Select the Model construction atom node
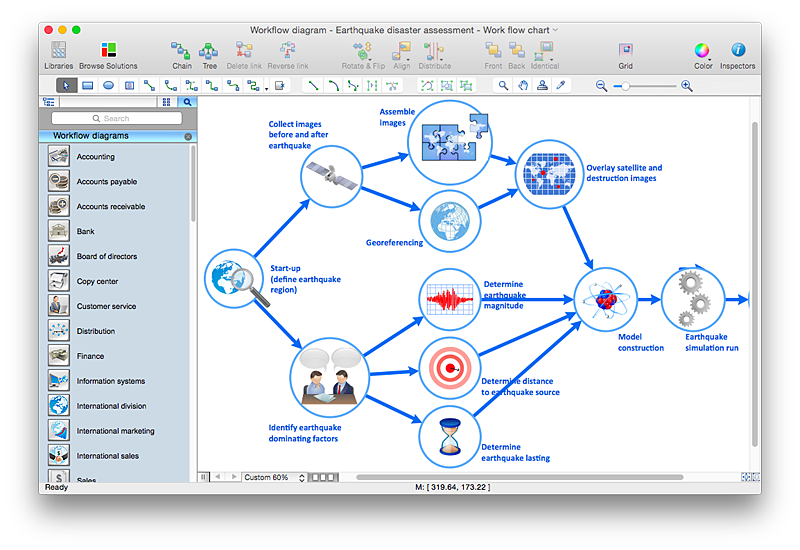Screen dimensions: 800x550 pos(606,299)
